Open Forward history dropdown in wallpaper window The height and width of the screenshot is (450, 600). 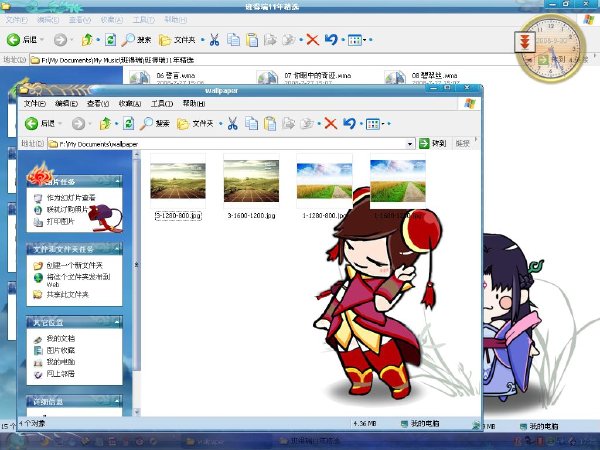(90, 123)
